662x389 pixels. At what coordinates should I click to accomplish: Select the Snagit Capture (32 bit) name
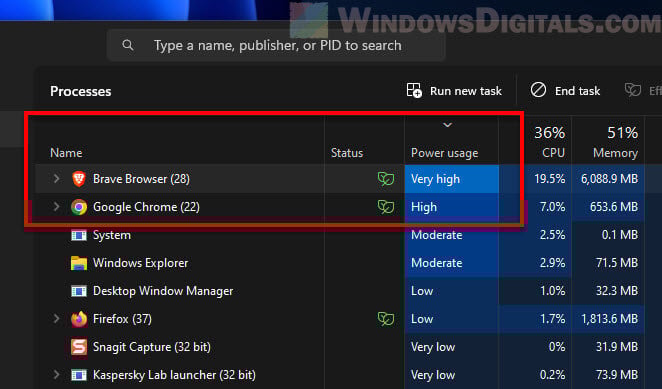[152, 347]
